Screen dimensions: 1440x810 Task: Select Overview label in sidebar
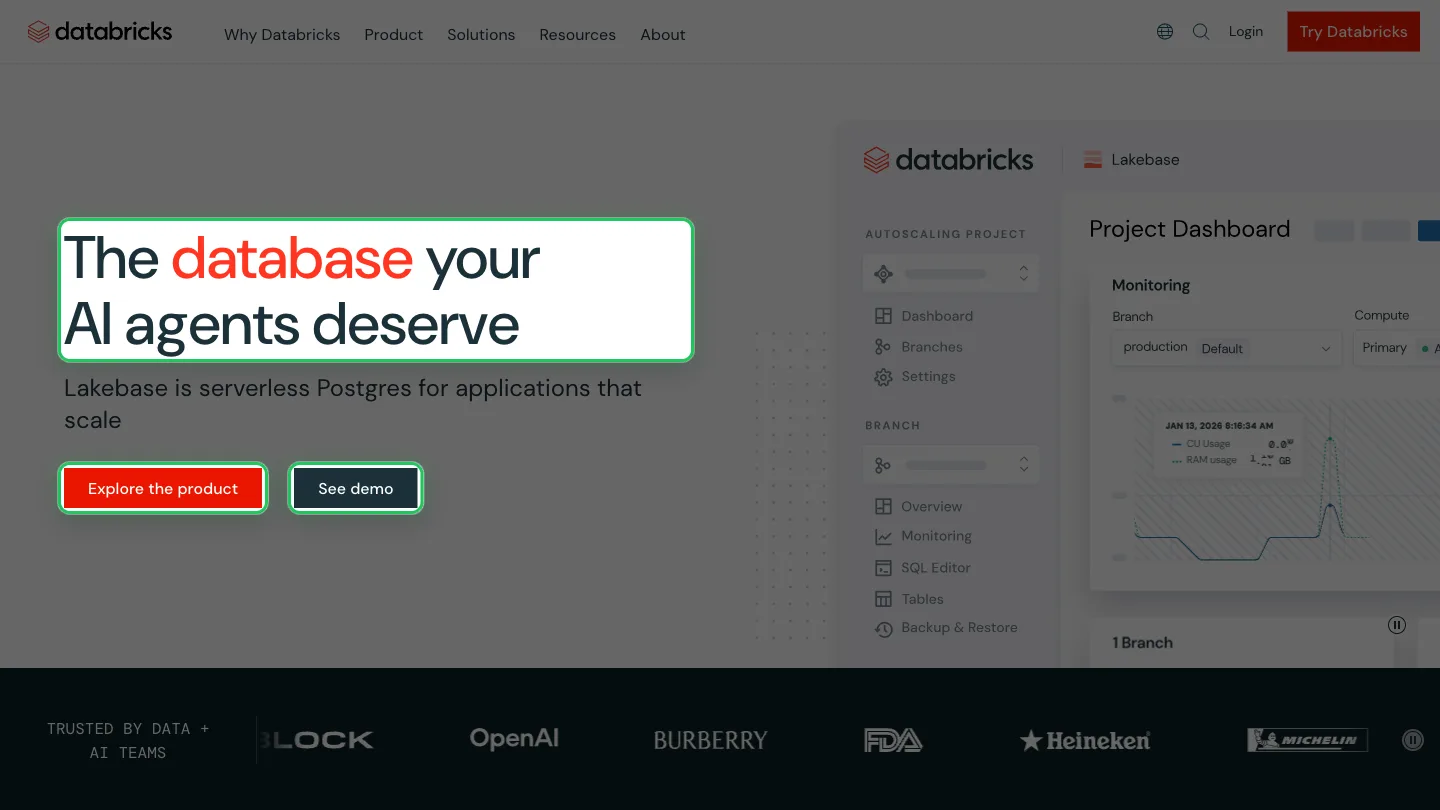click(x=931, y=507)
